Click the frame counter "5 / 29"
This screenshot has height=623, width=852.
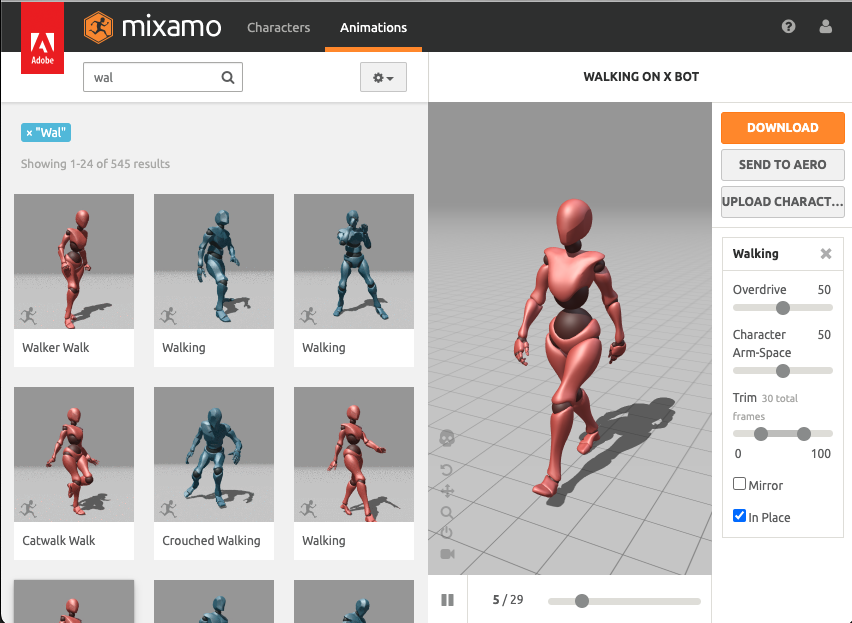click(508, 600)
